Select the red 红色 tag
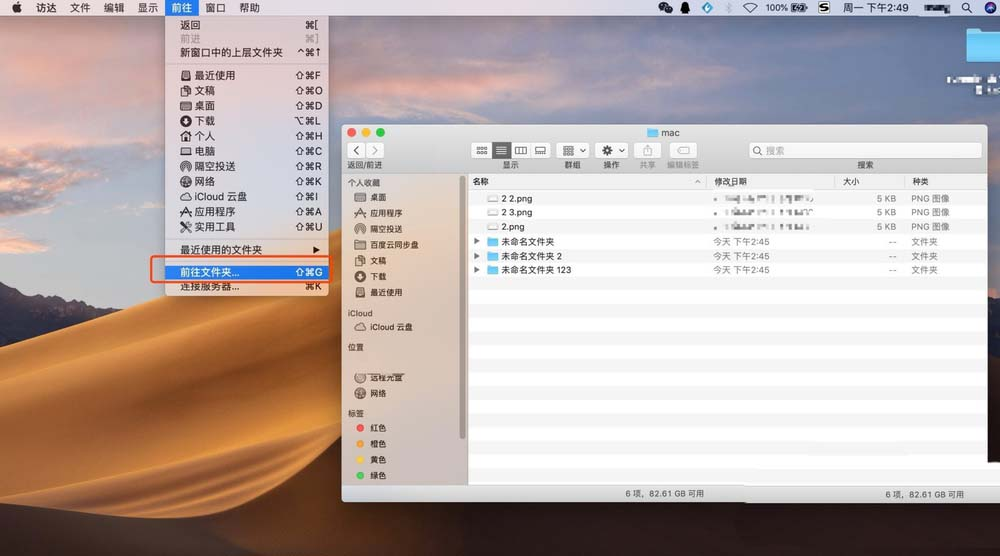1000x556 pixels. click(x=377, y=428)
